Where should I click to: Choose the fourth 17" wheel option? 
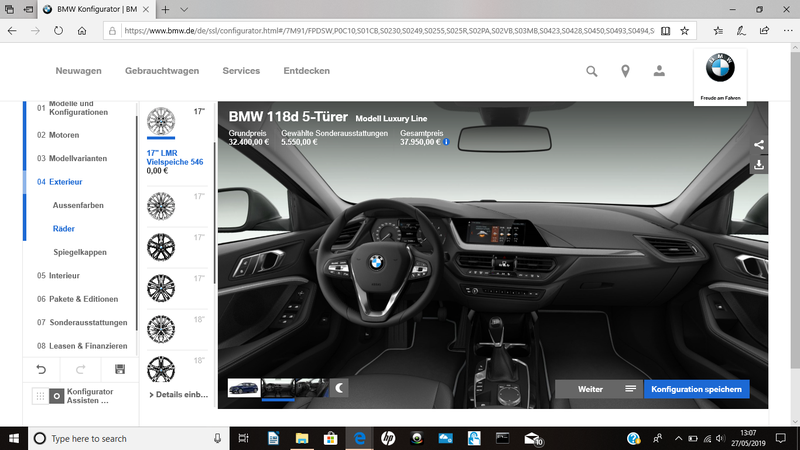click(x=161, y=288)
